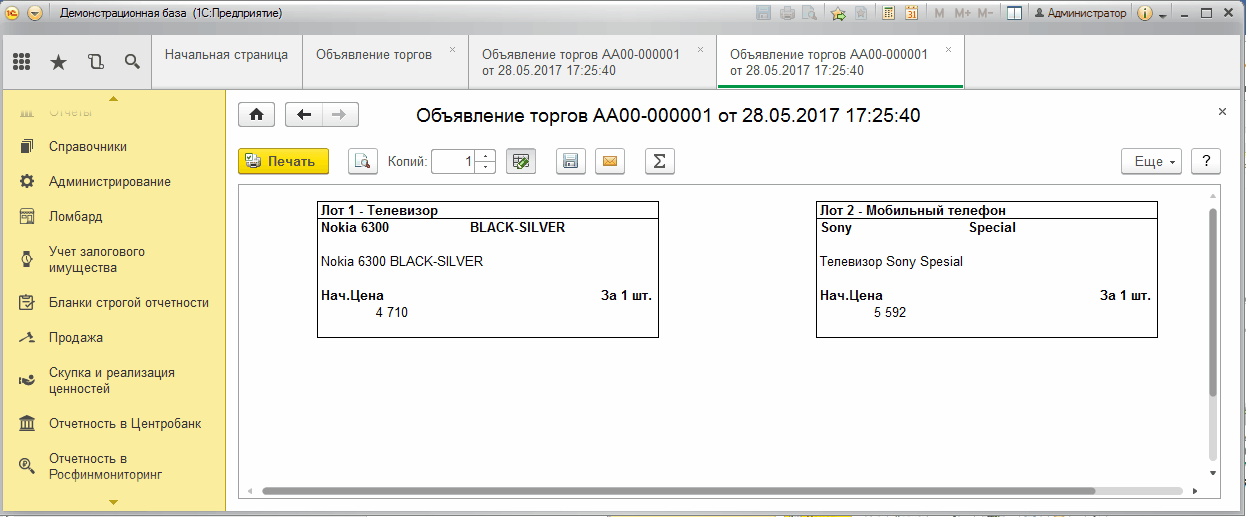Navigate back with the left arrow
The height and width of the screenshot is (517, 1246).
pos(304,115)
